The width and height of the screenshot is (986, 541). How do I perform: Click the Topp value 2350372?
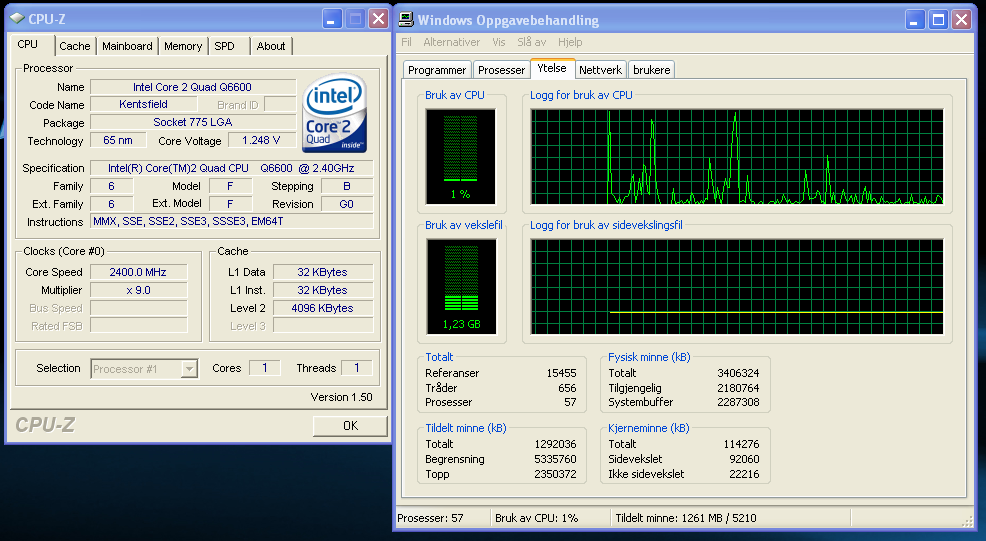(x=555, y=474)
